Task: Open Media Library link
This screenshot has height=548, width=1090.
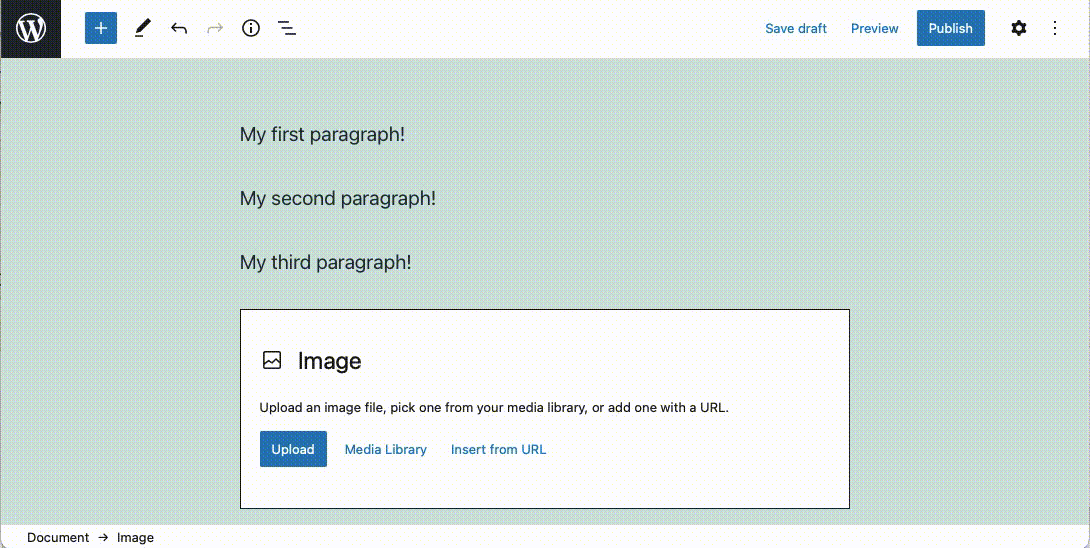Action: [x=385, y=449]
